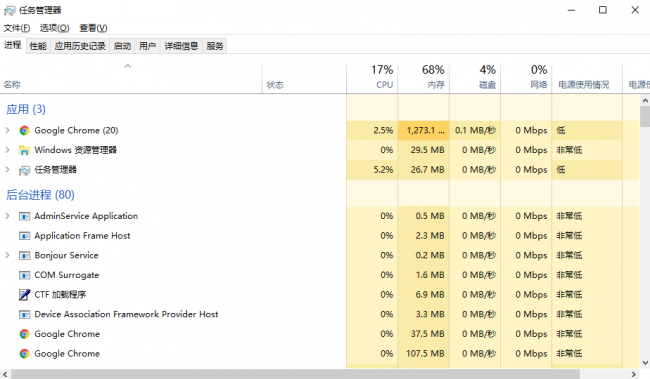This screenshot has width=650, height=379.
Task: Click the 后台进程 (80) group heading
Action: [40, 194]
